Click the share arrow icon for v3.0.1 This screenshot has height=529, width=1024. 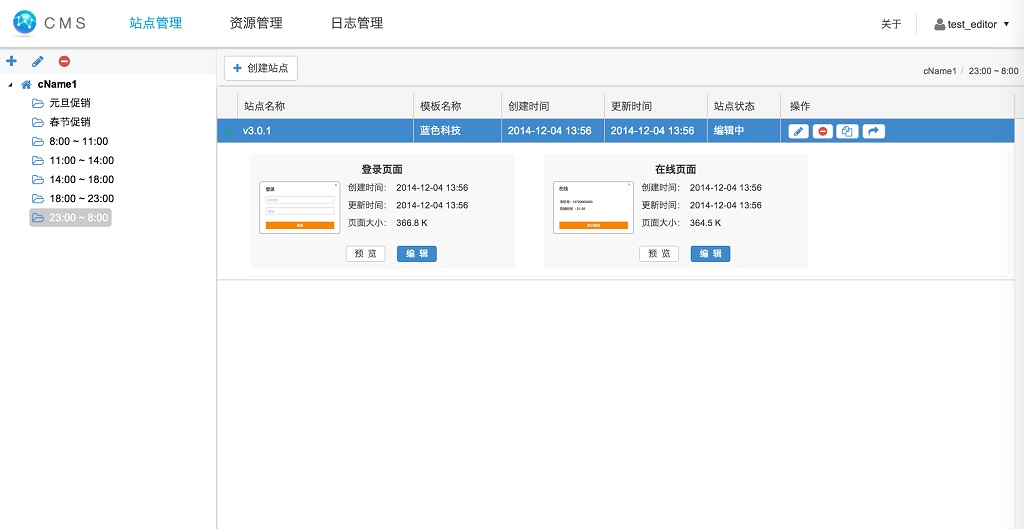coord(873,131)
